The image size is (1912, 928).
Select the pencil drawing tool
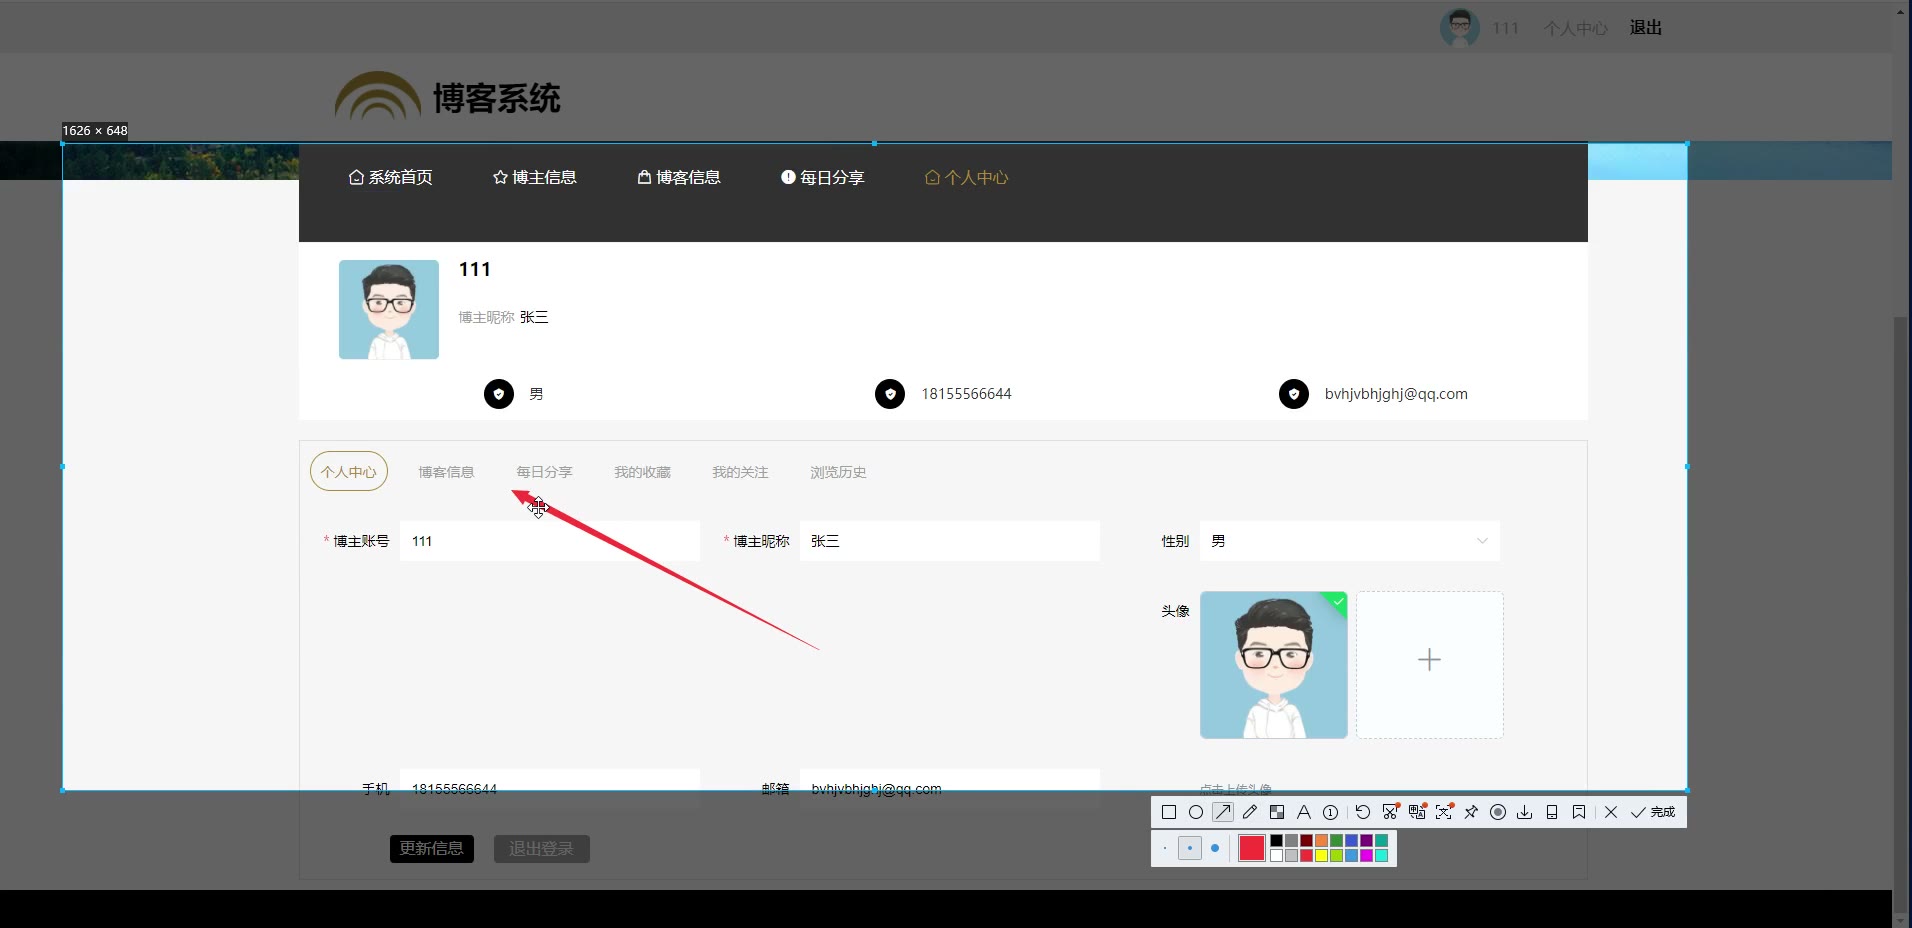[1250, 812]
